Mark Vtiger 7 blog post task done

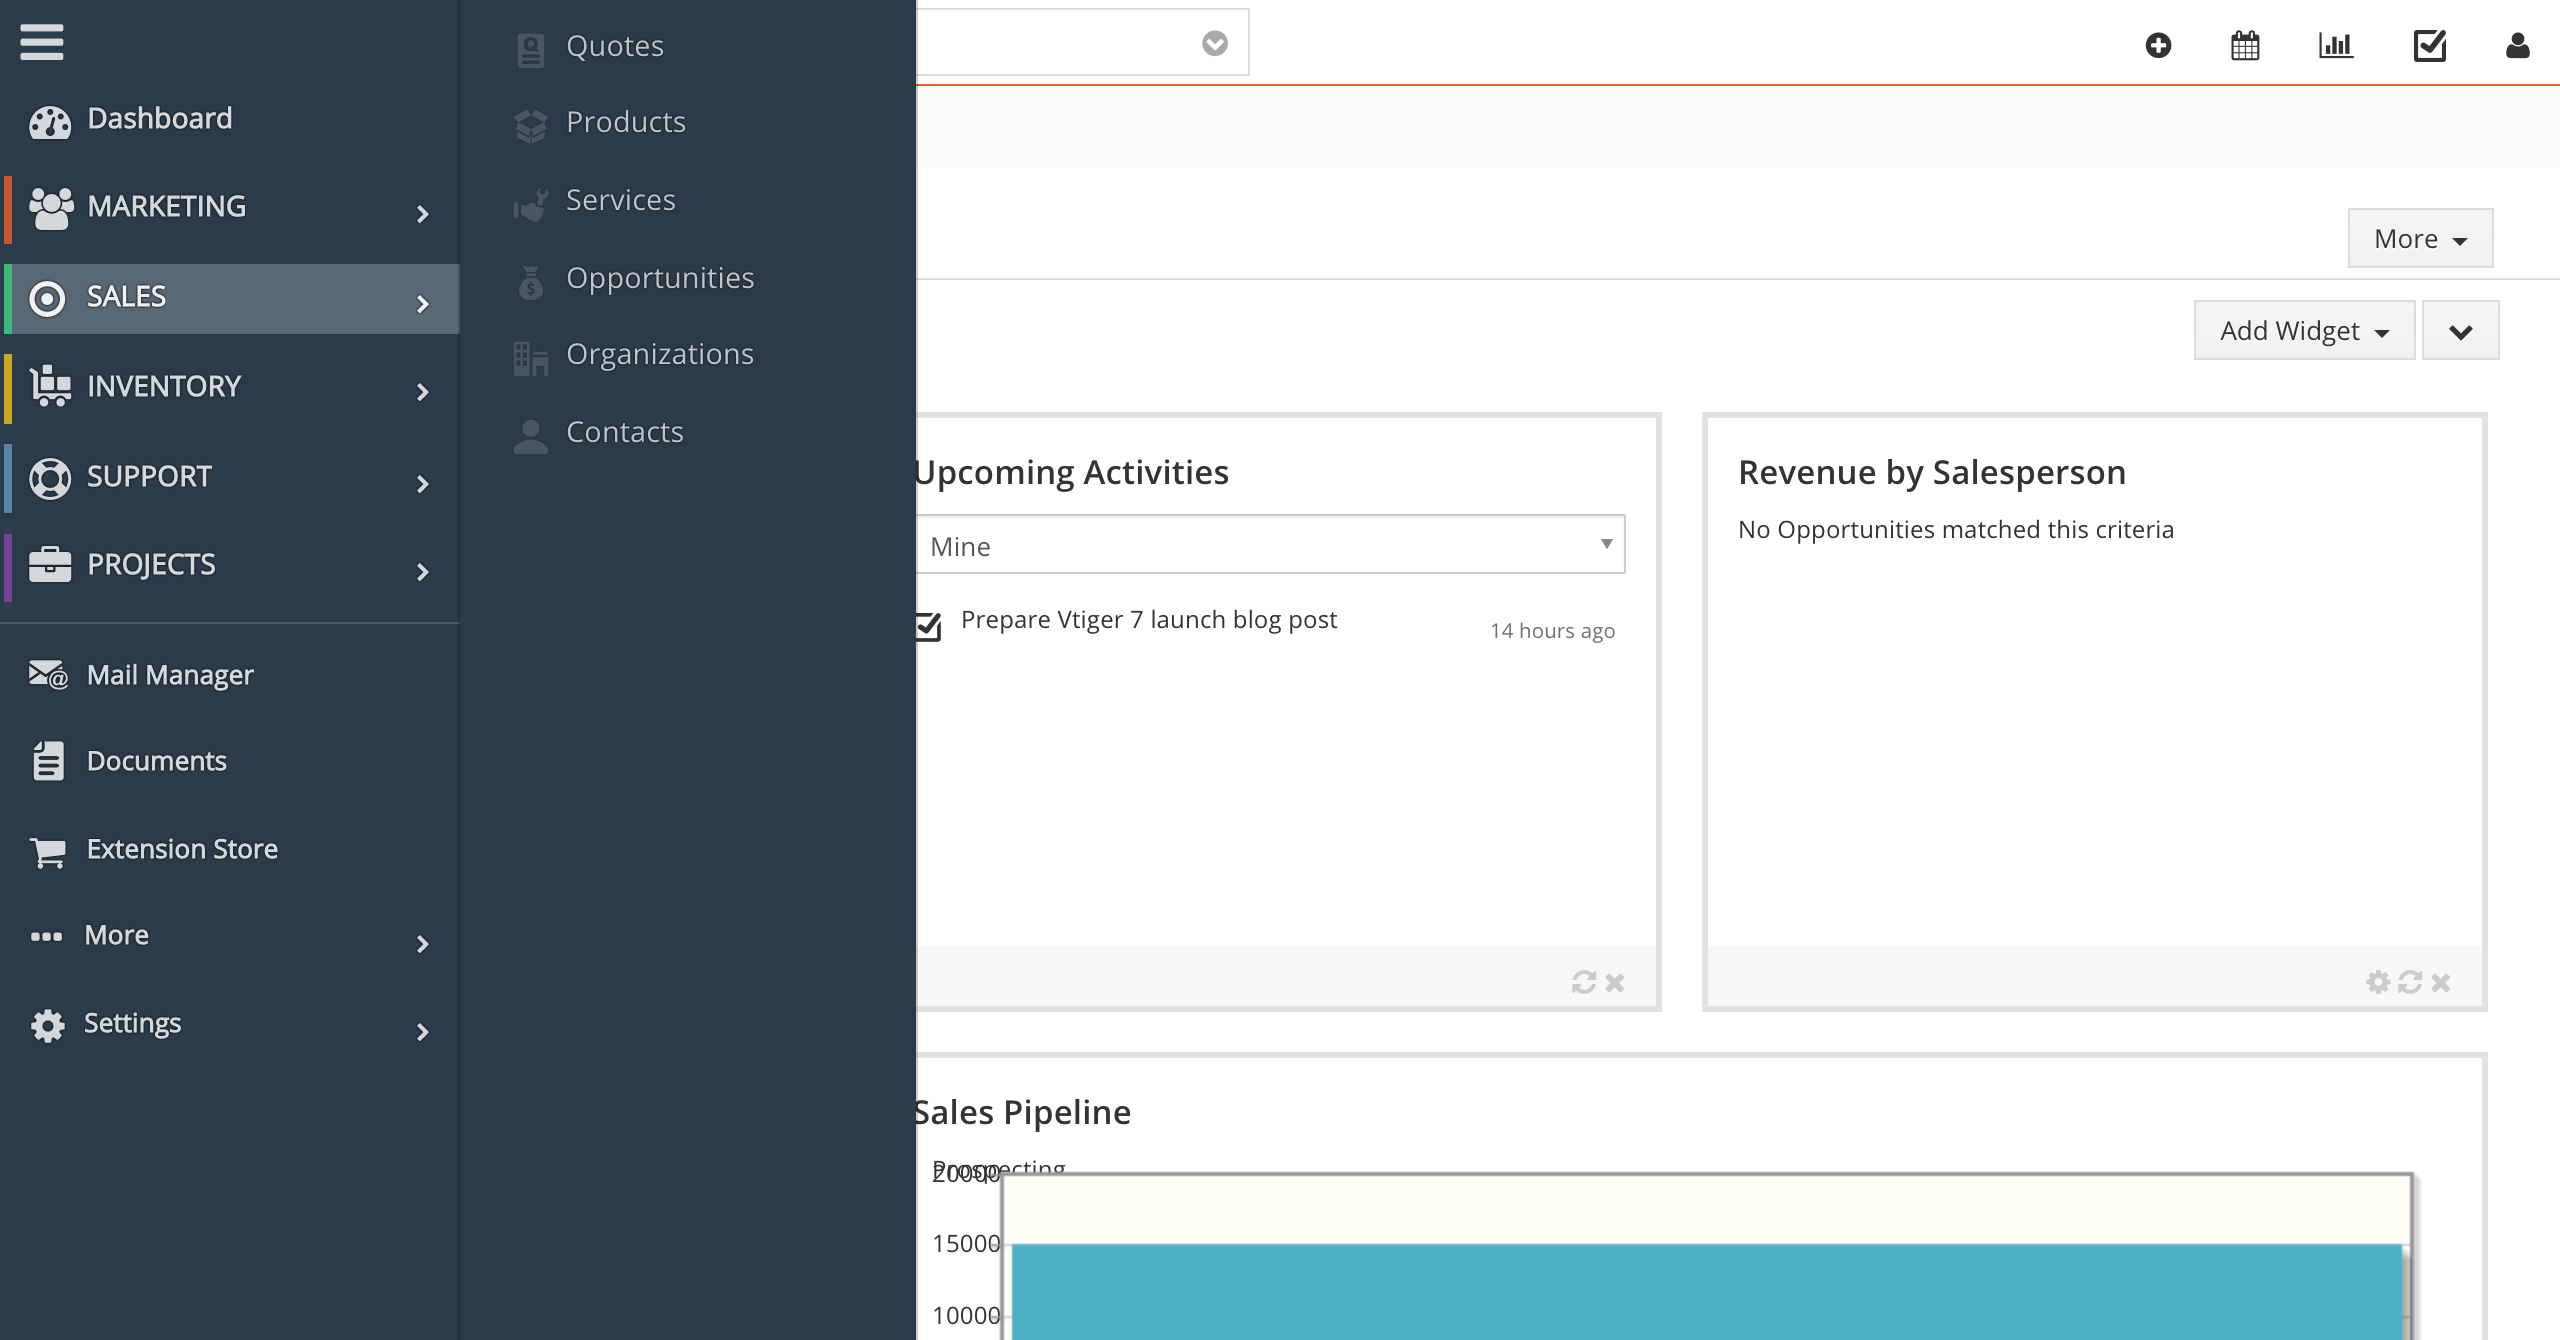coord(928,627)
